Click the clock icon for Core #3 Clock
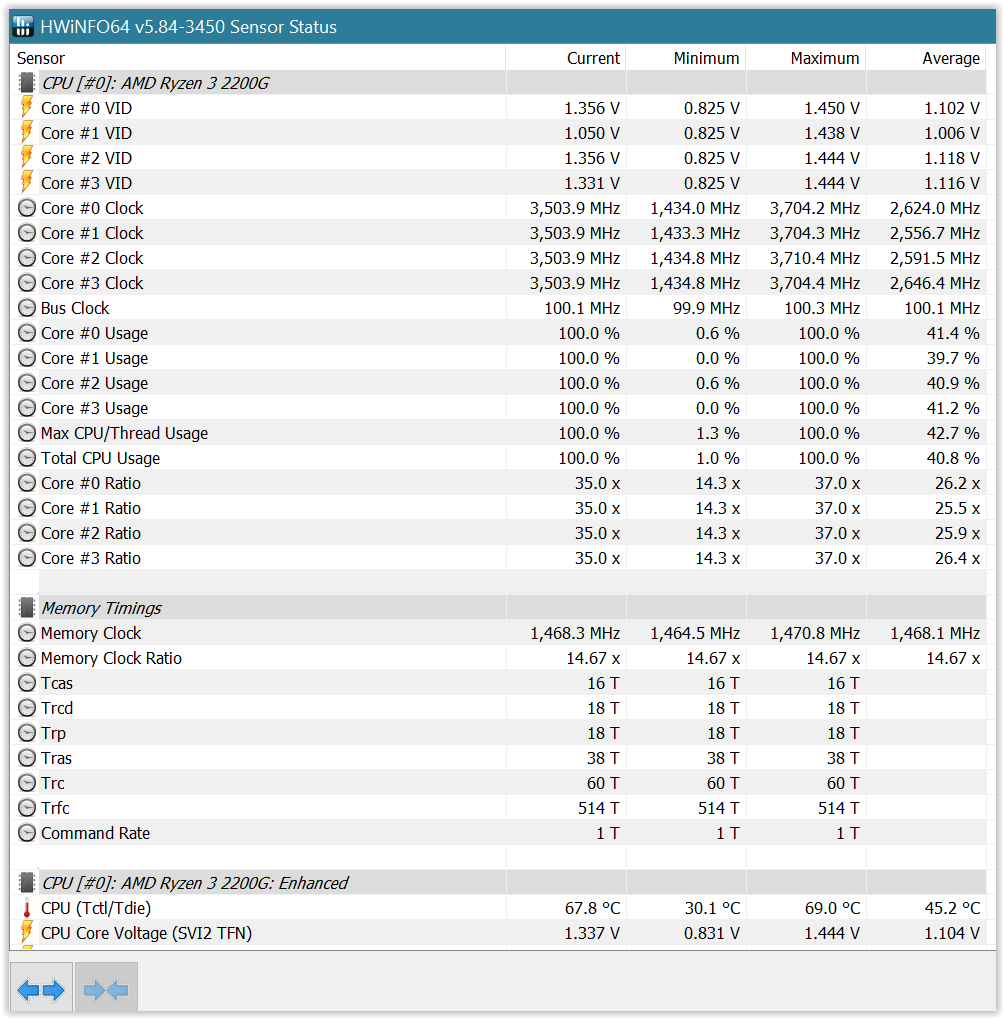 point(27,283)
